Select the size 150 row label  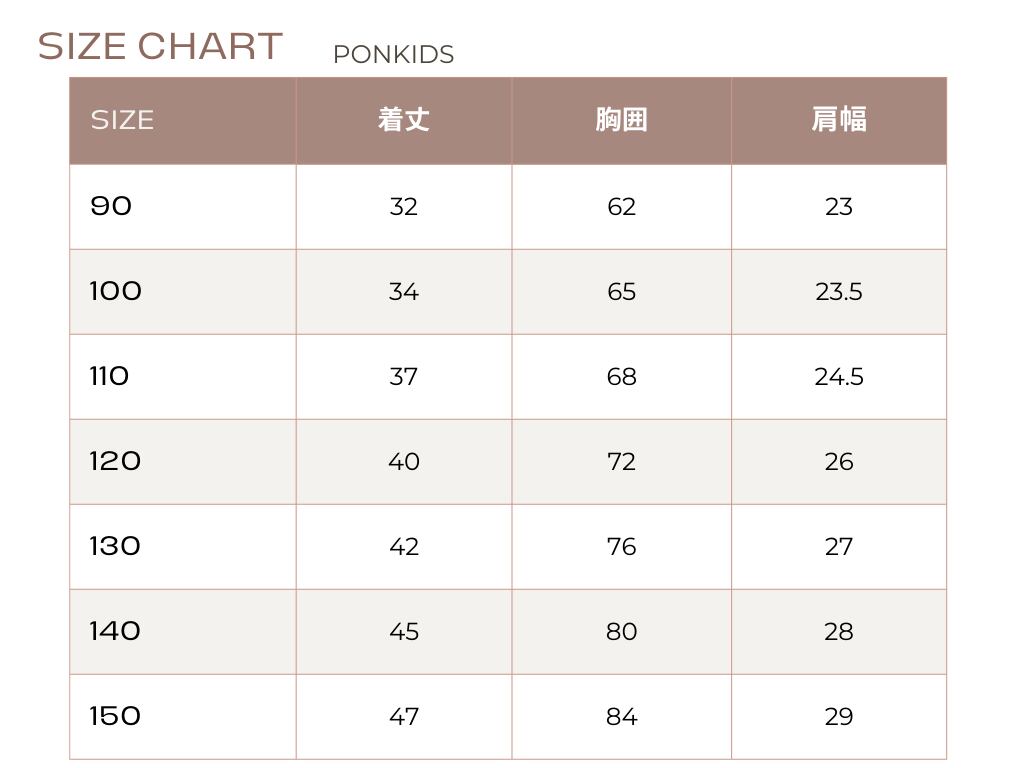coord(116,716)
